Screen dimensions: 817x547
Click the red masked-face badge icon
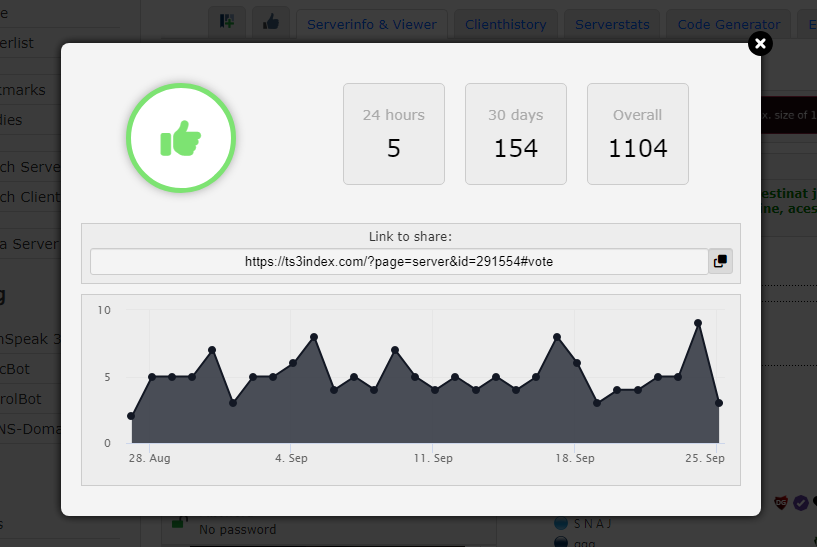(x=782, y=502)
